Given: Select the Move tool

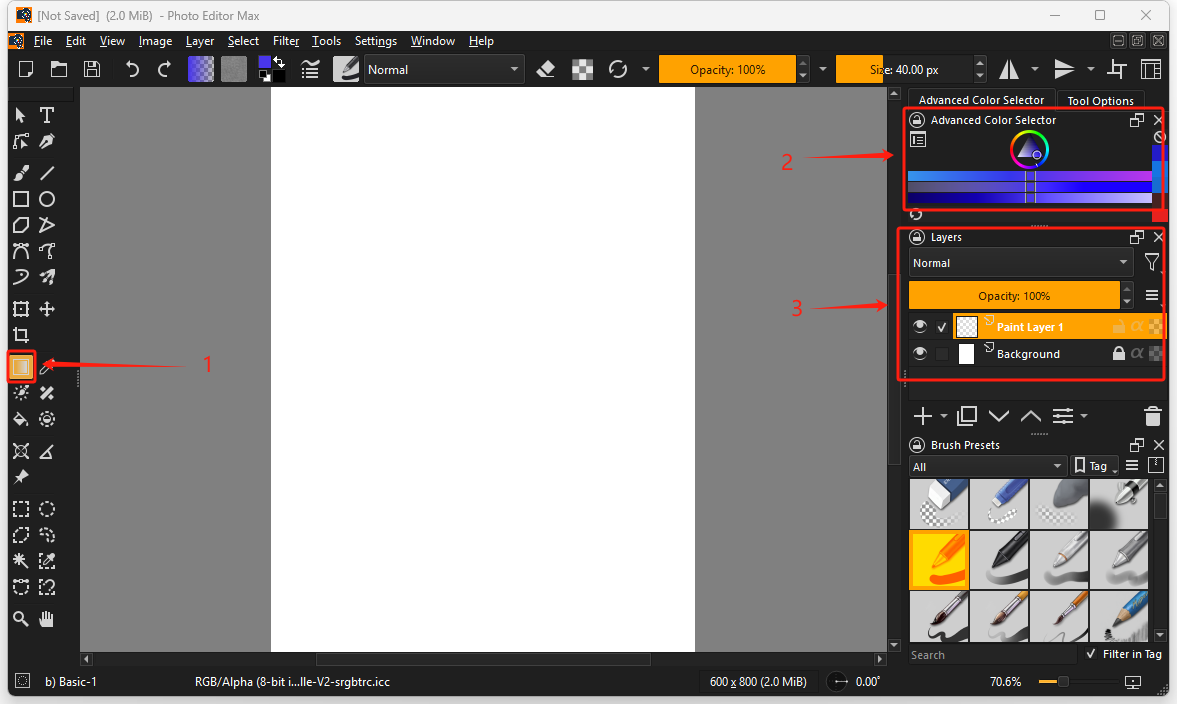Looking at the screenshot, I should point(47,309).
